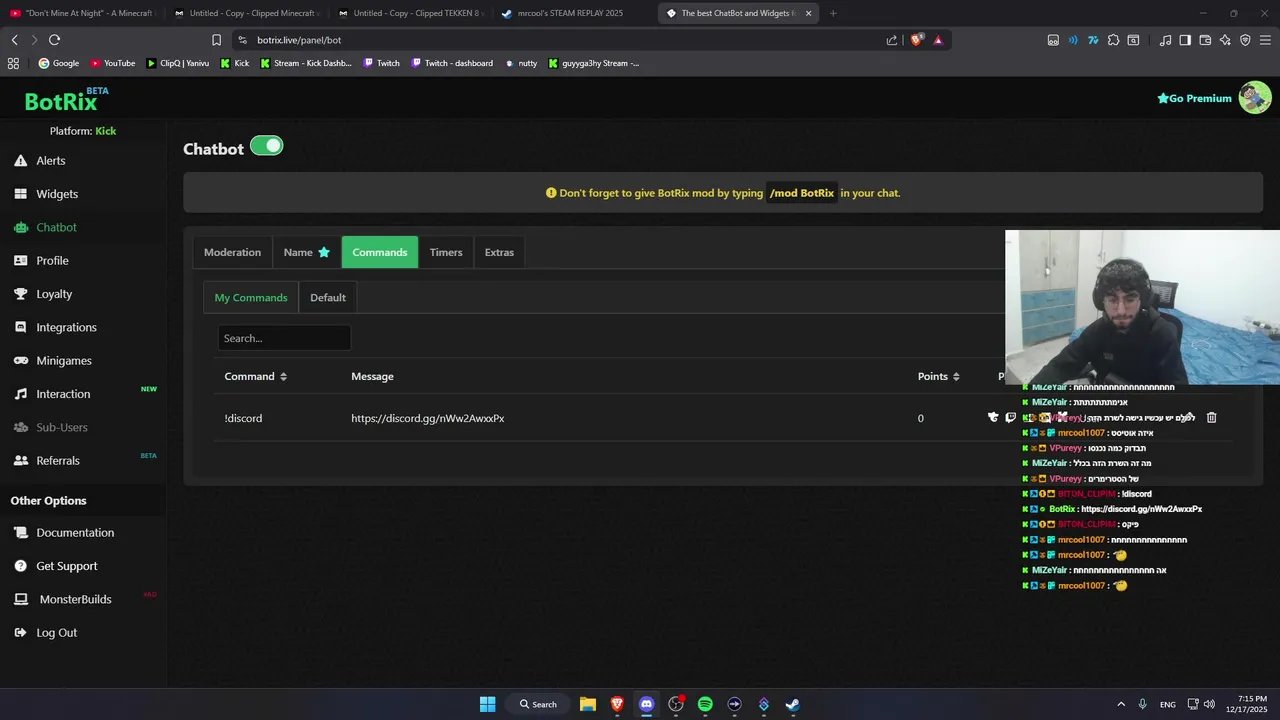Turn off the Chatbot toggle switch
This screenshot has height=720, width=1280.
[267, 146]
